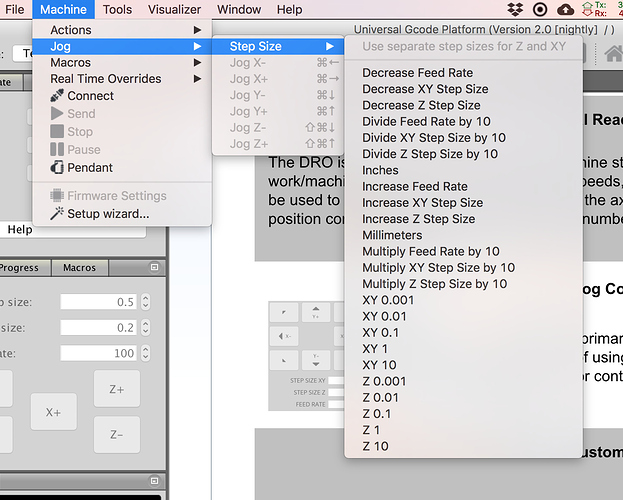This screenshot has height=500, width=623.
Task: Select the Jog menu item
Action: pyautogui.click(x=122, y=46)
